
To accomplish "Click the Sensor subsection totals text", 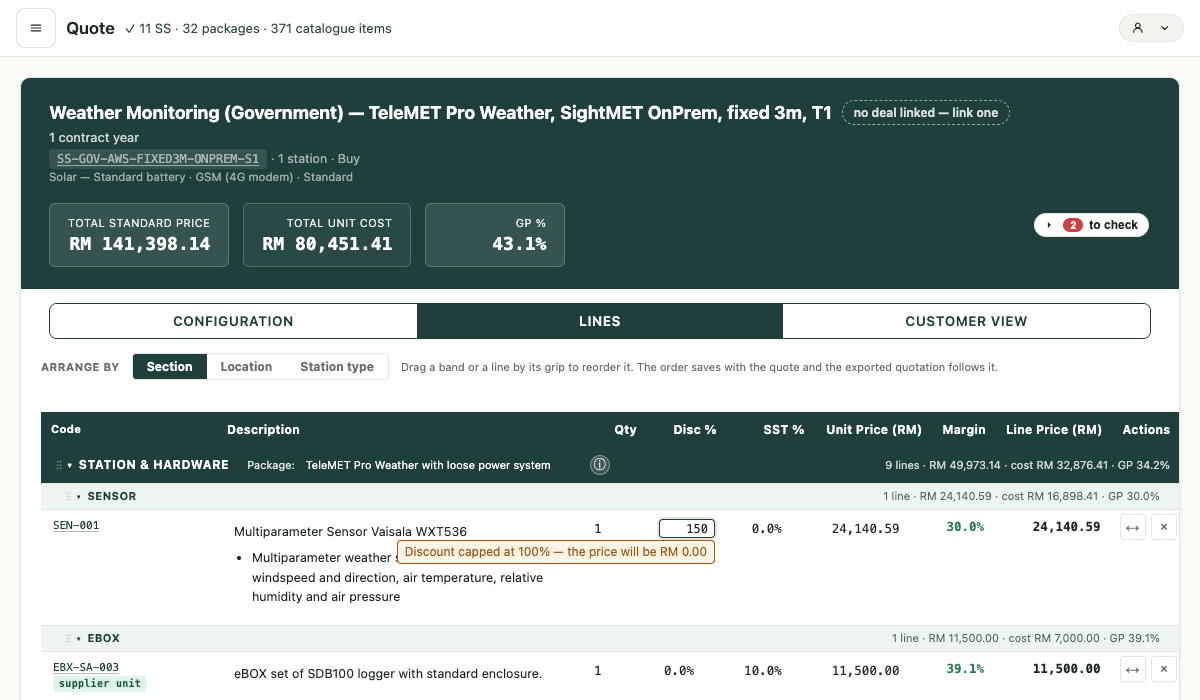I will tap(1021, 496).
